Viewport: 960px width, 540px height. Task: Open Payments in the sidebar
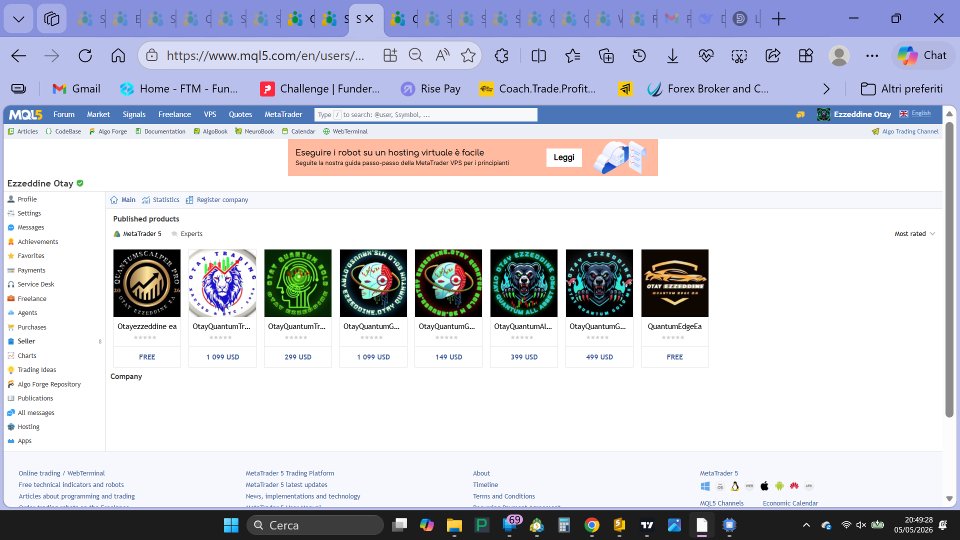pos(31,270)
